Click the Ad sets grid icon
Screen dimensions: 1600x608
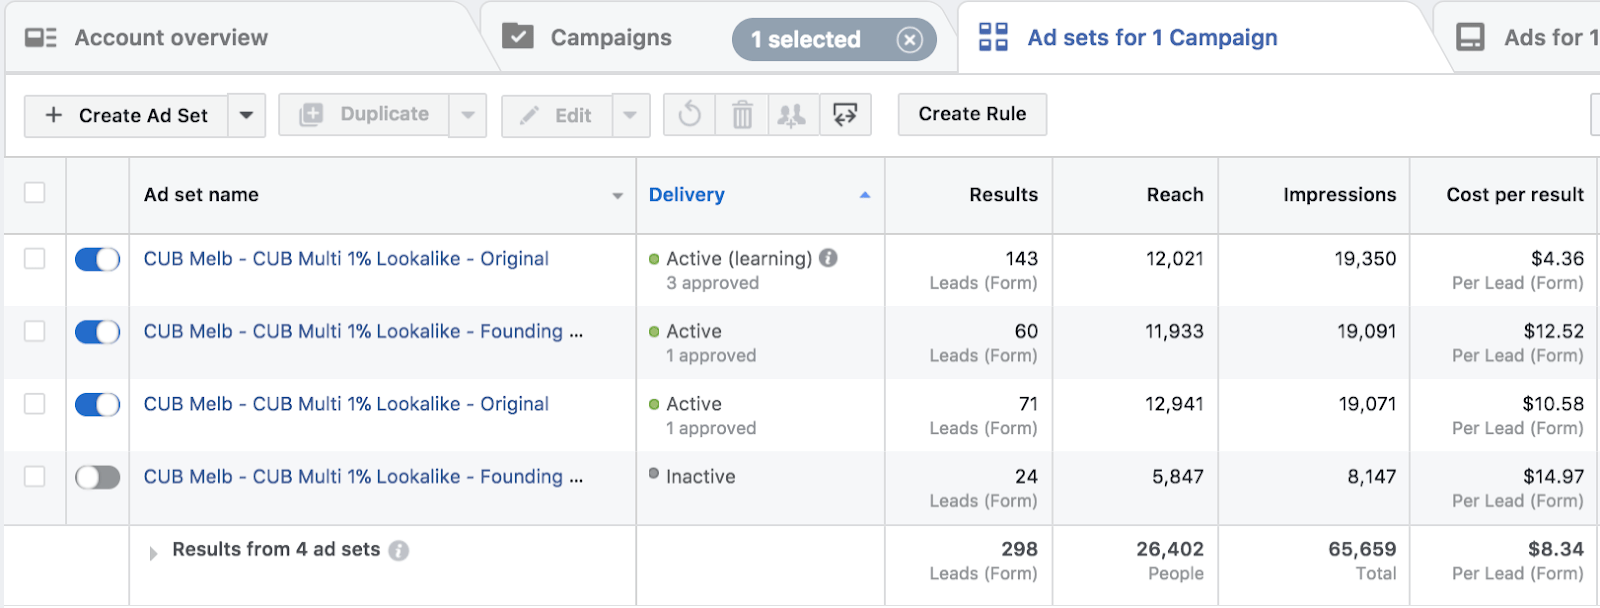[993, 38]
